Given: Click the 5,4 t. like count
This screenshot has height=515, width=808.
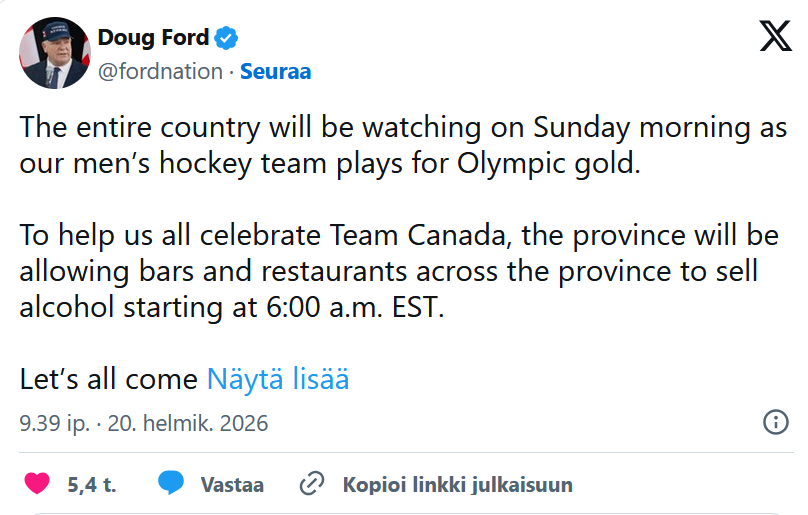Looking at the screenshot, I should 92,485.
